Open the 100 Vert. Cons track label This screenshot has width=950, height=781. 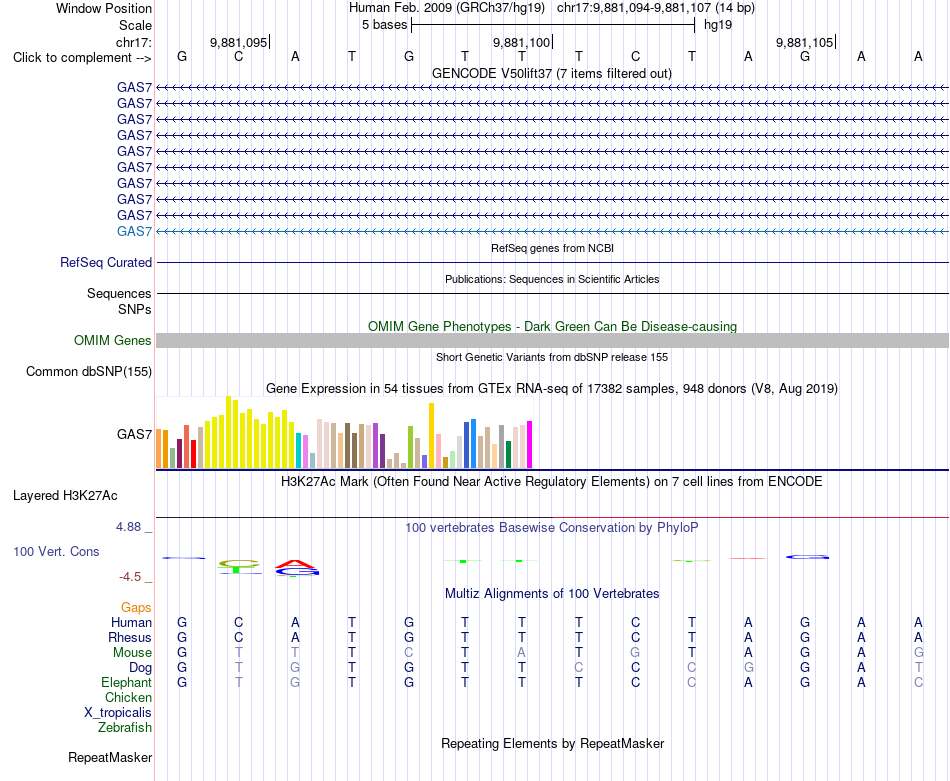(56, 551)
